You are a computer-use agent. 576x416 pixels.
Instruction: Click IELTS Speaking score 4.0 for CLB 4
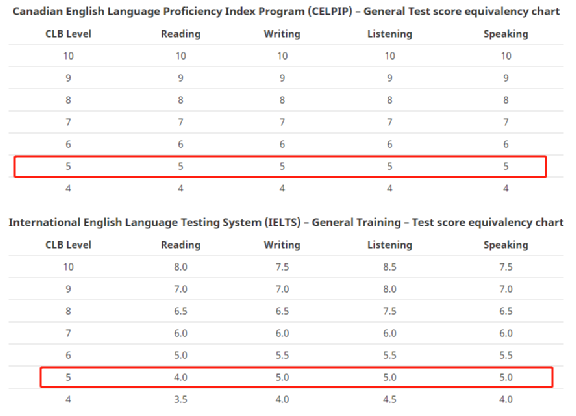[506, 399]
